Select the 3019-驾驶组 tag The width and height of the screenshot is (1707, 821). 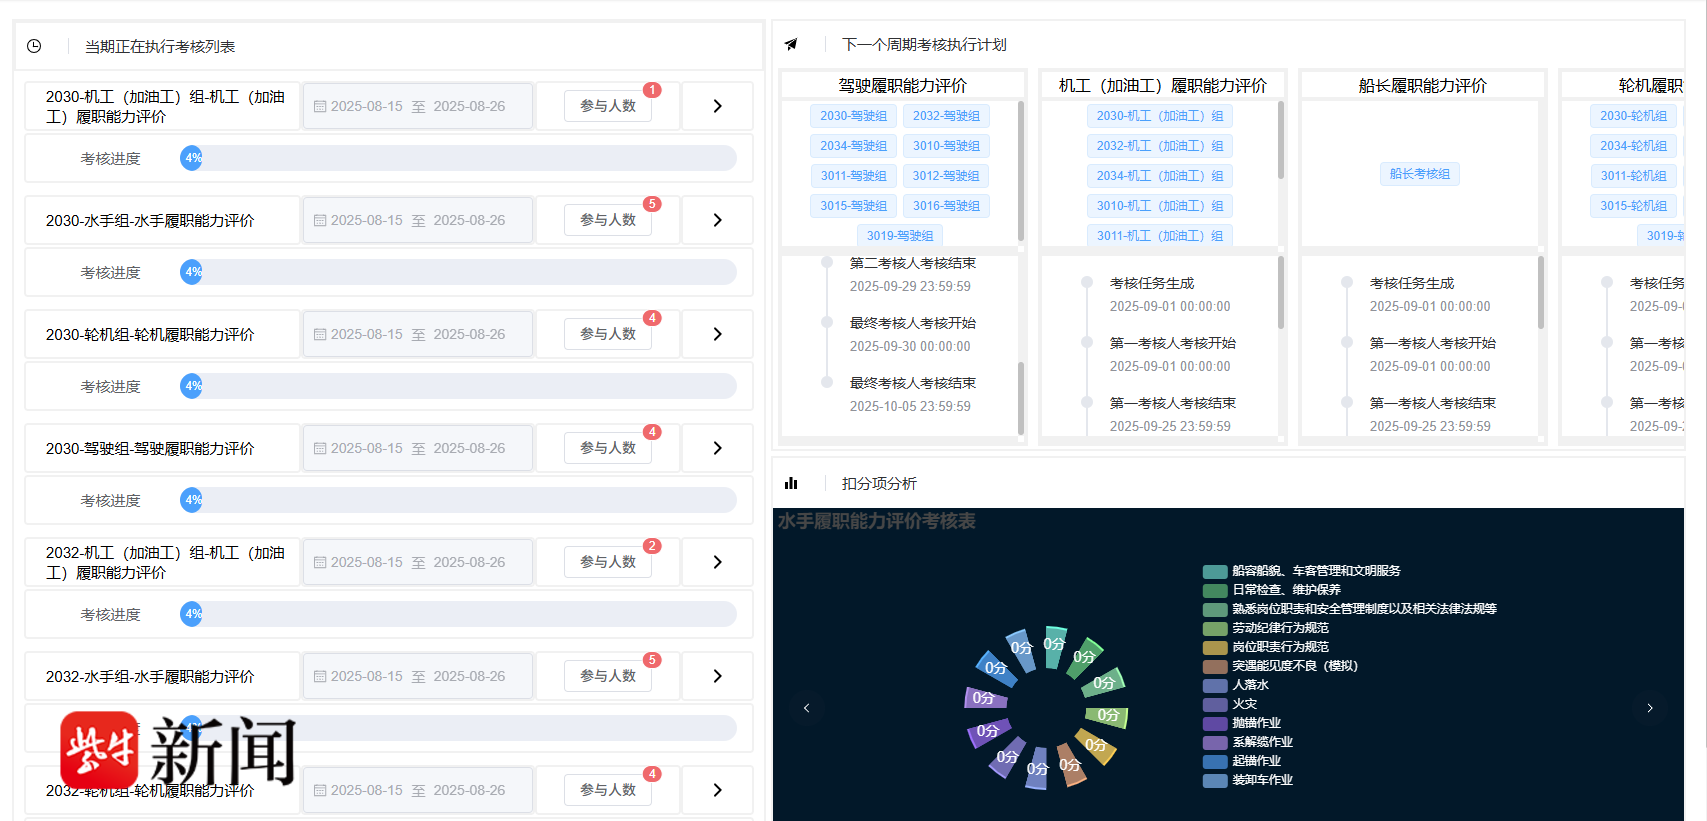click(x=900, y=236)
